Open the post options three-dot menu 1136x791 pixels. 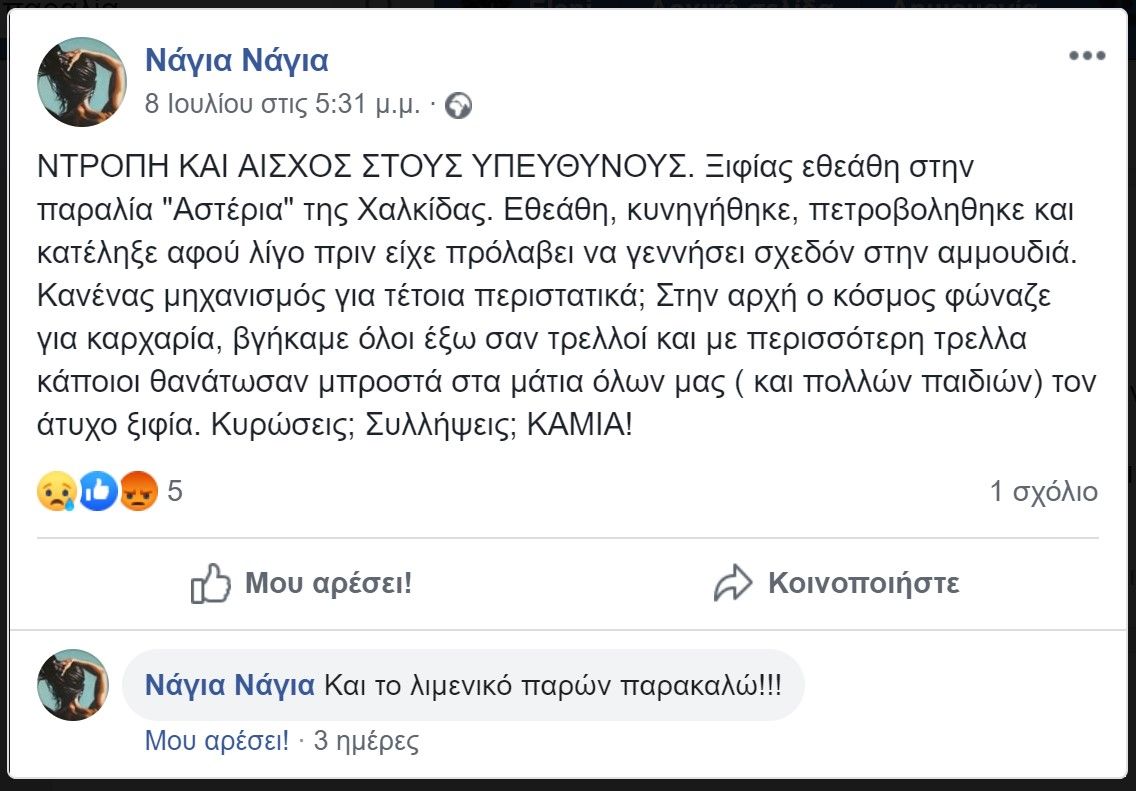click(1086, 56)
